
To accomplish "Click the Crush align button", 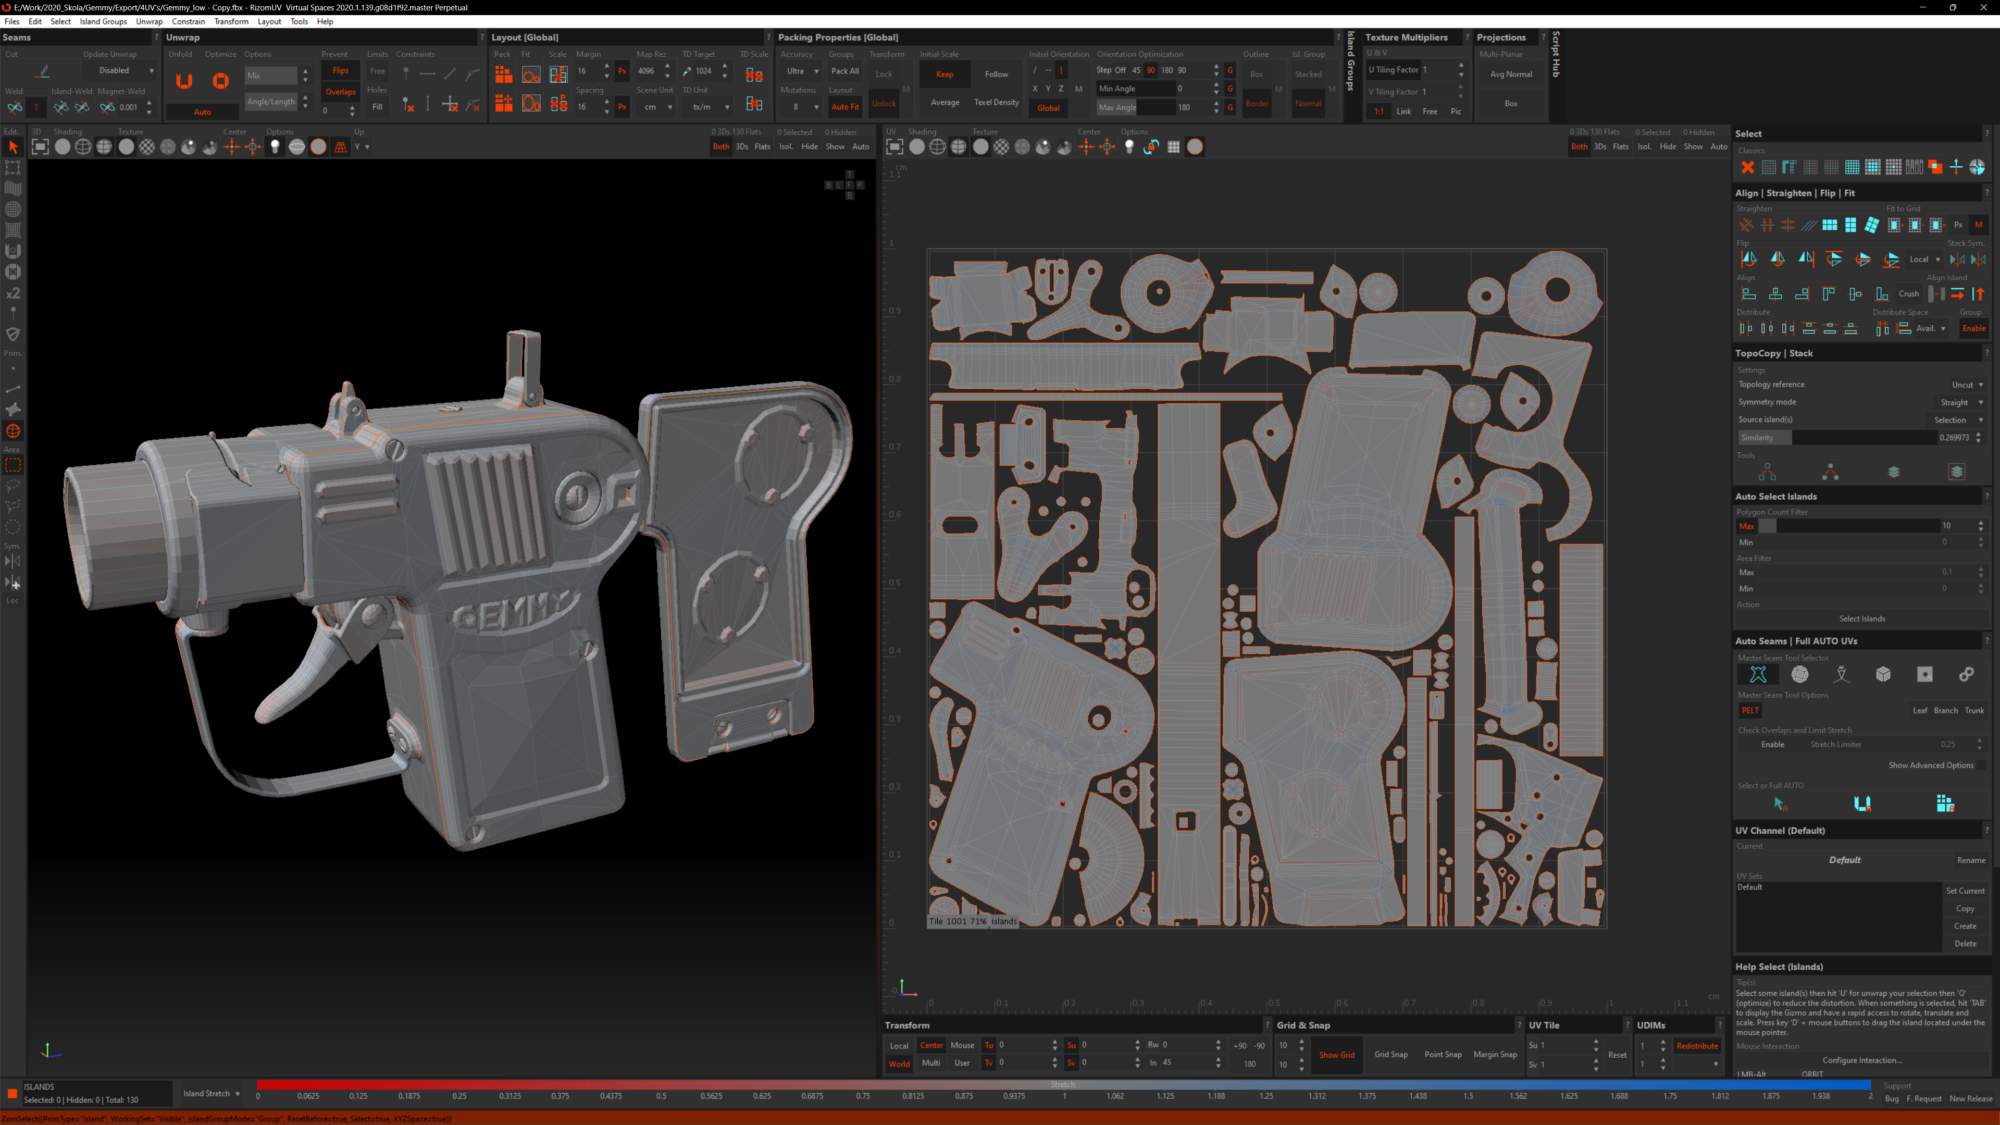I will pos(1908,294).
